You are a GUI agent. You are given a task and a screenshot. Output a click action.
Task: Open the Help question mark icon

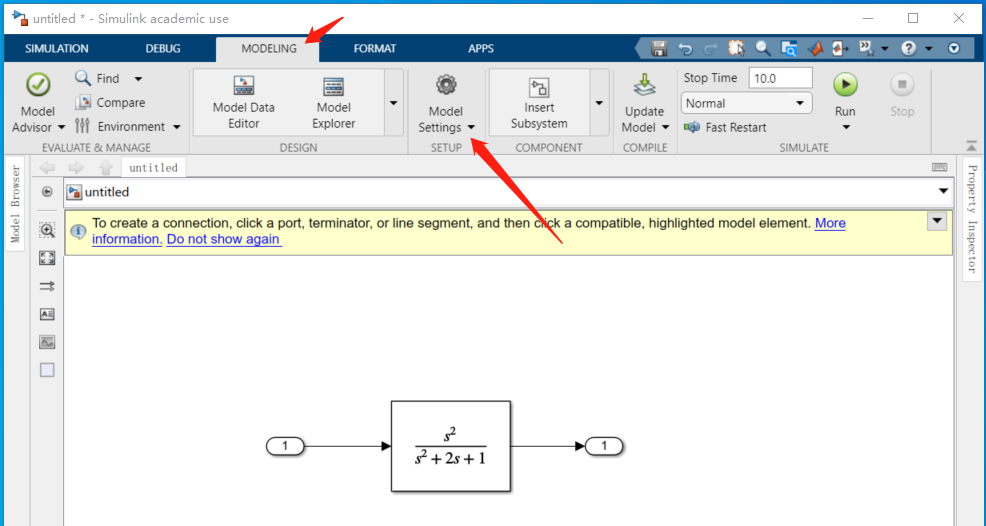pos(908,48)
